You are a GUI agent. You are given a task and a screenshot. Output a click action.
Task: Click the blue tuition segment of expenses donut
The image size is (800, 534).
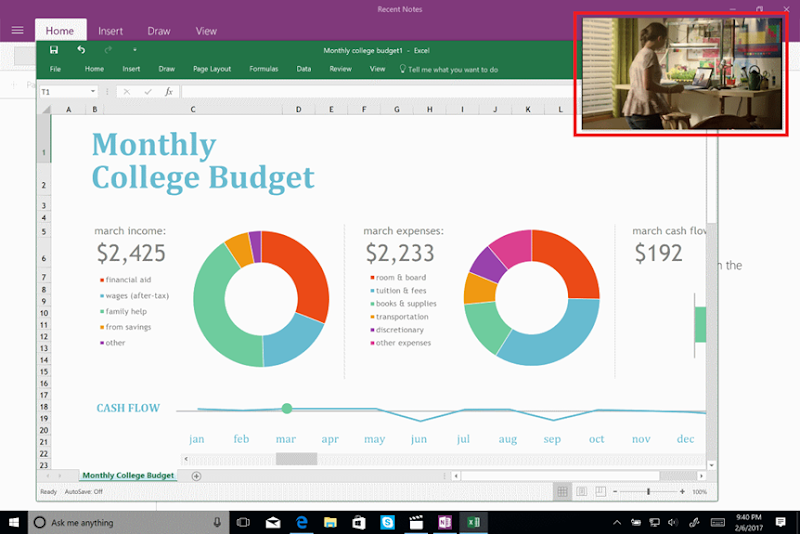[556, 342]
